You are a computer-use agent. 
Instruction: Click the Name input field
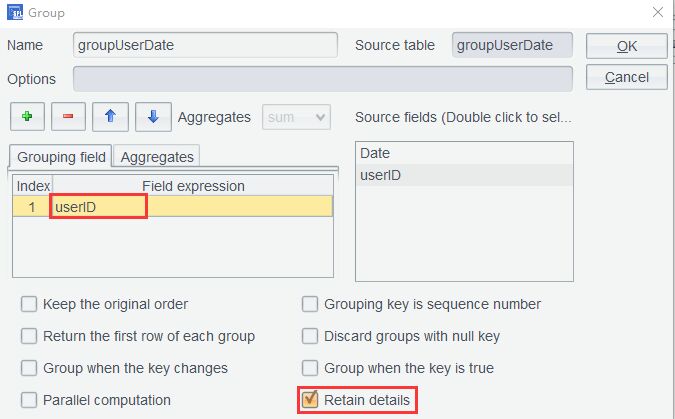(x=205, y=46)
